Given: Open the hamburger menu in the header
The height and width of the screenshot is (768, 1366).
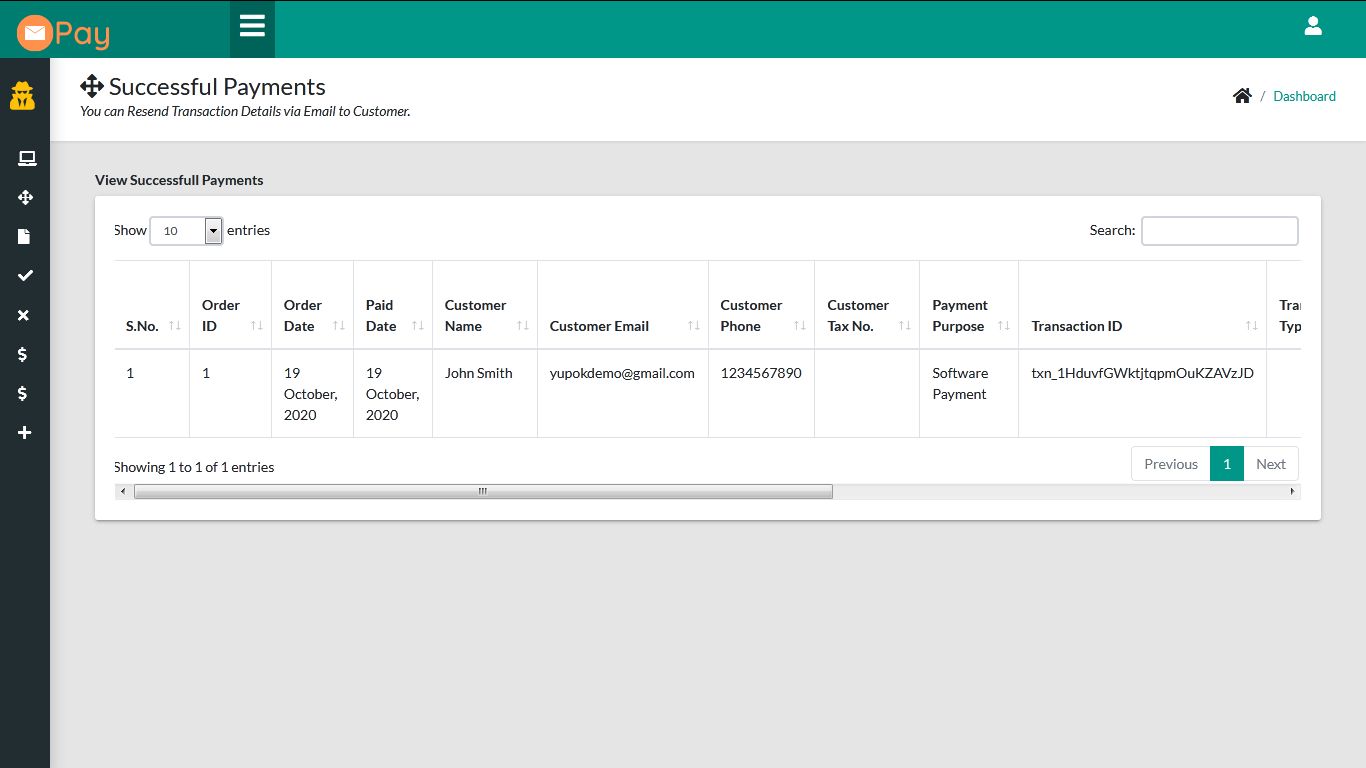Looking at the screenshot, I should 251,28.
